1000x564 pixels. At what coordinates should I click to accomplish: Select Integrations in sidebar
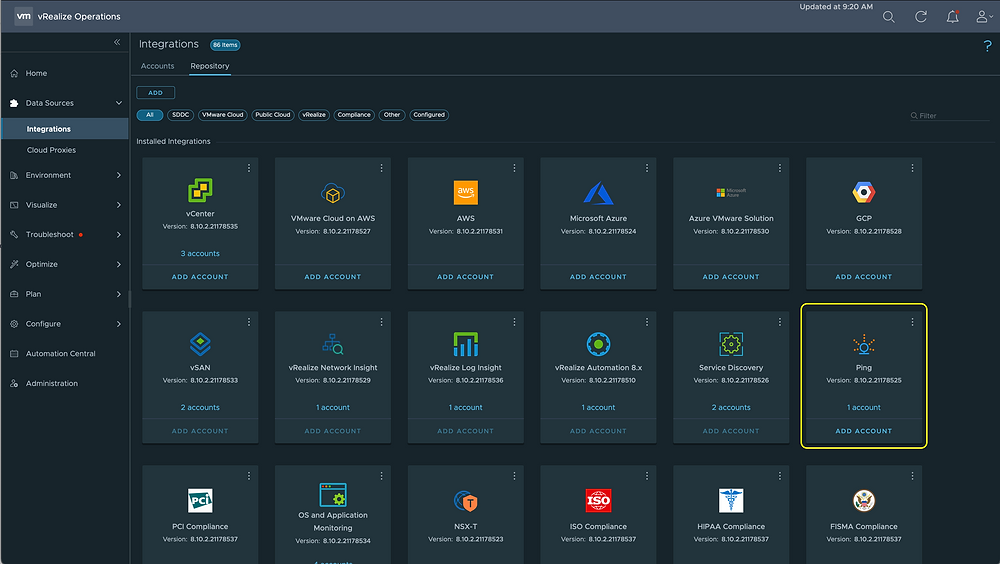pyautogui.click(x=65, y=129)
